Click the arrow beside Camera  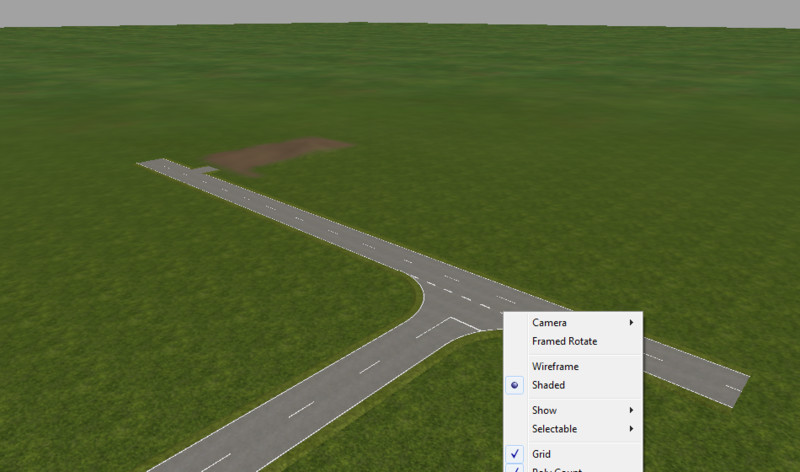pos(630,323)
